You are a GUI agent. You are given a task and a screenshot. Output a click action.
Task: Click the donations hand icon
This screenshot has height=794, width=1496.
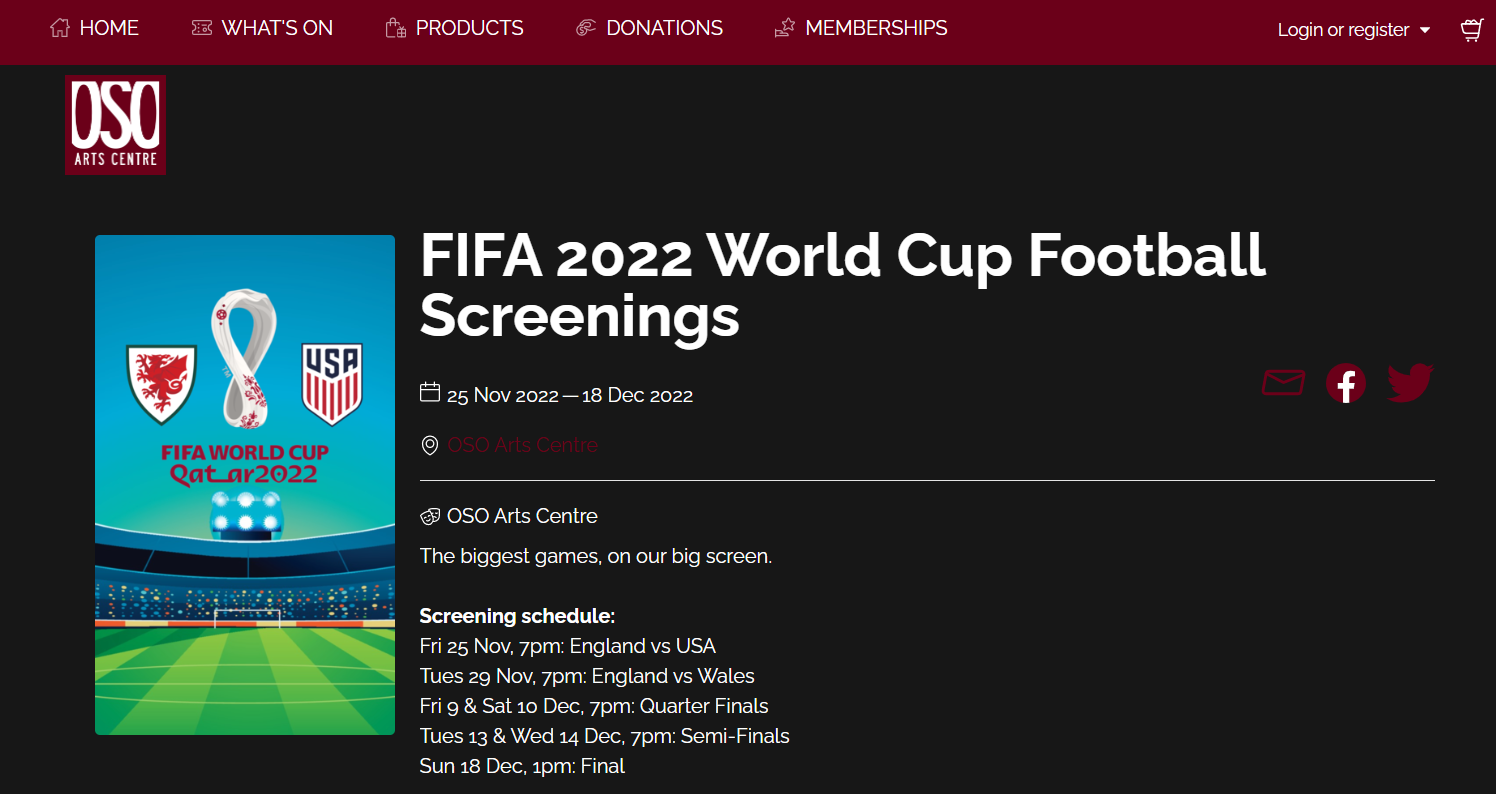[586, 28]
